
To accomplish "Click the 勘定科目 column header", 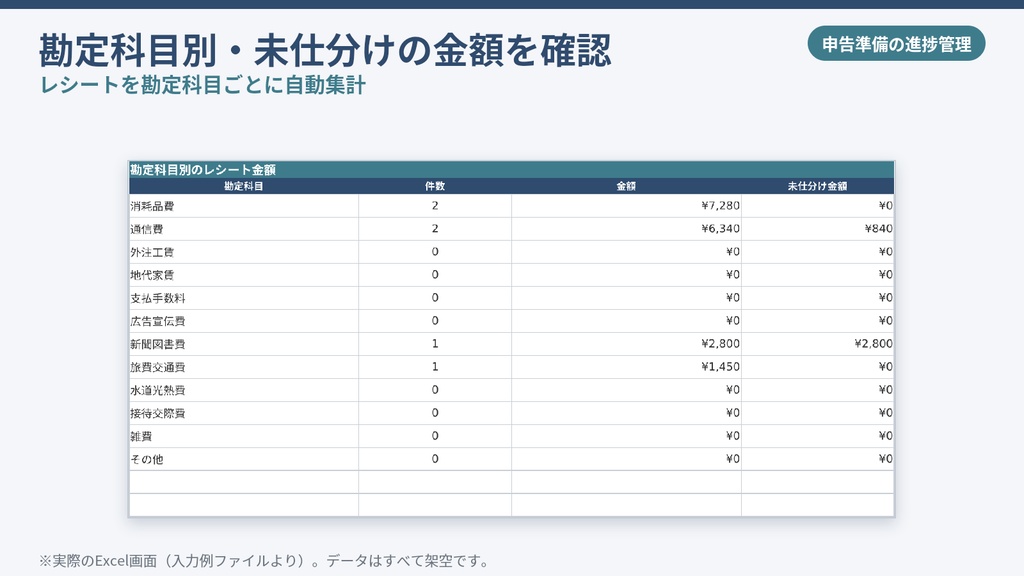I will click(244, 186).
